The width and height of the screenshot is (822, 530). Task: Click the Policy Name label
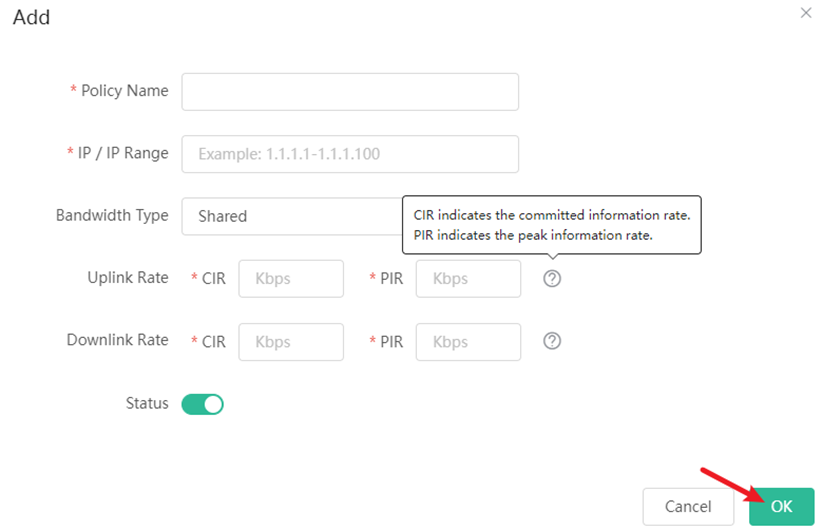click(124, 91)
